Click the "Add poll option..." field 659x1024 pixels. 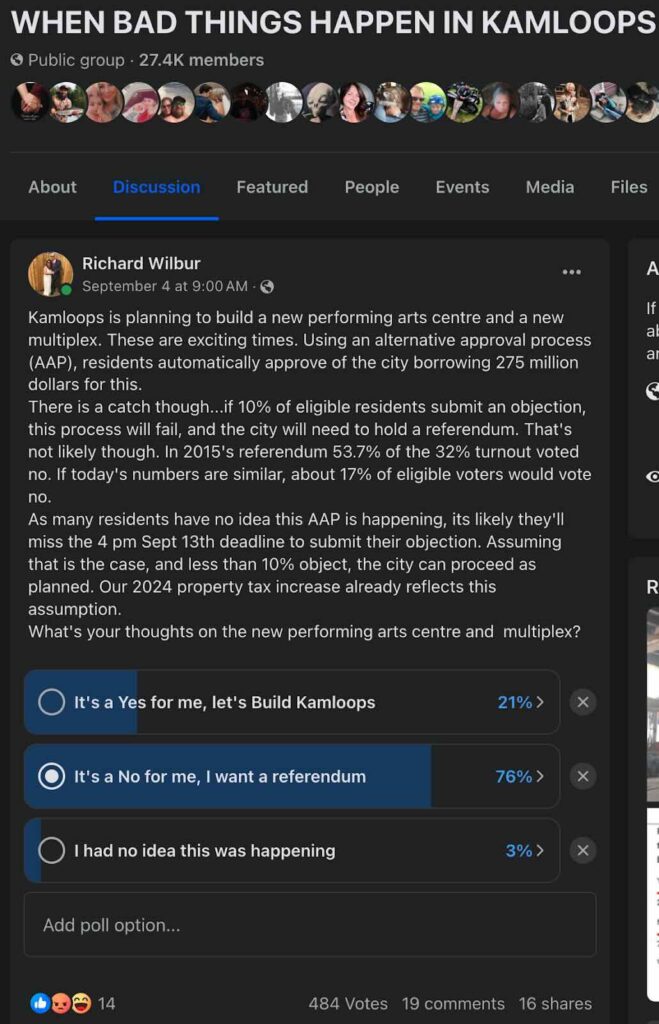coord(310,925)
